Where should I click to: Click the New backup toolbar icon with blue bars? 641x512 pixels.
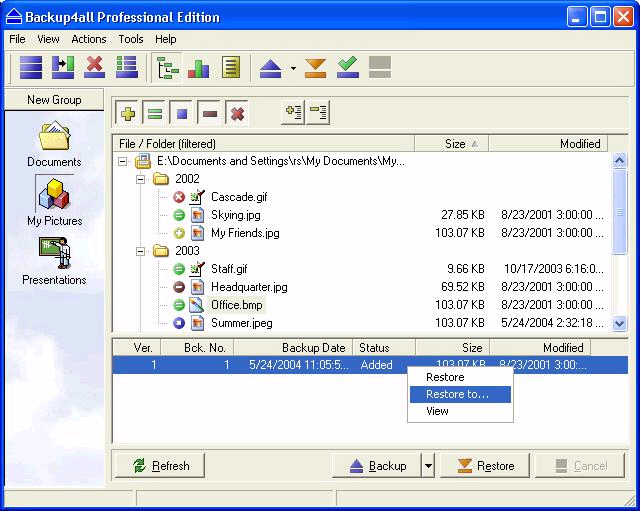[x=31, y=67]
